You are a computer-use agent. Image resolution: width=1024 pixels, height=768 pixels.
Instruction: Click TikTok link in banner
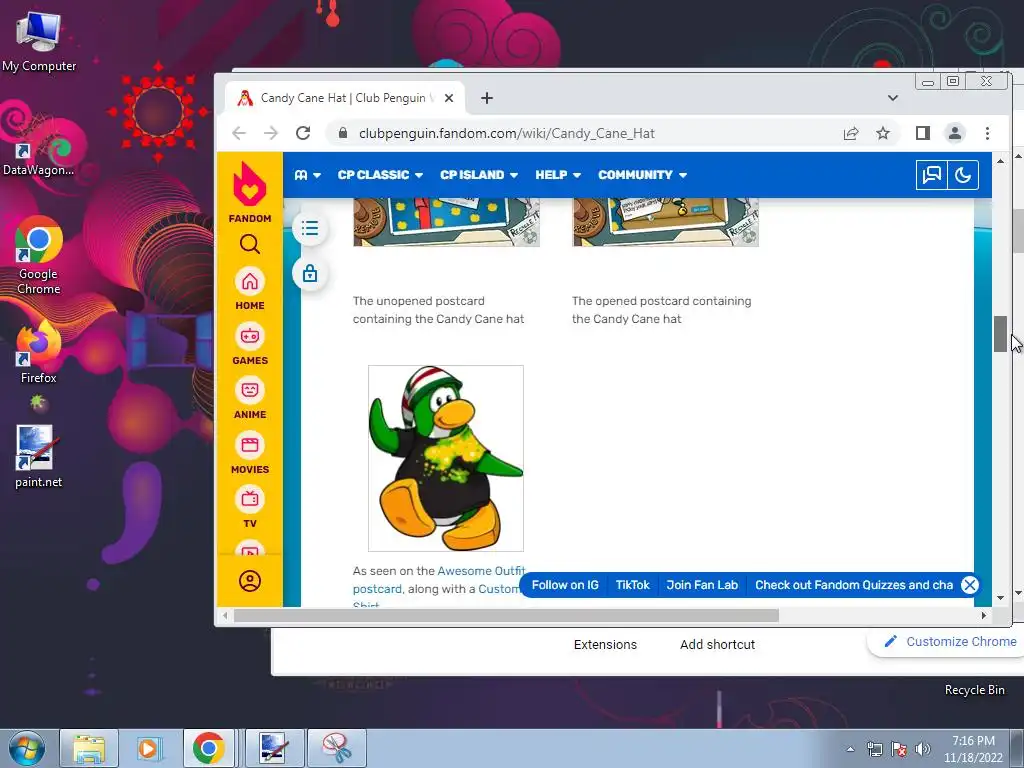[x=632, y=585]
